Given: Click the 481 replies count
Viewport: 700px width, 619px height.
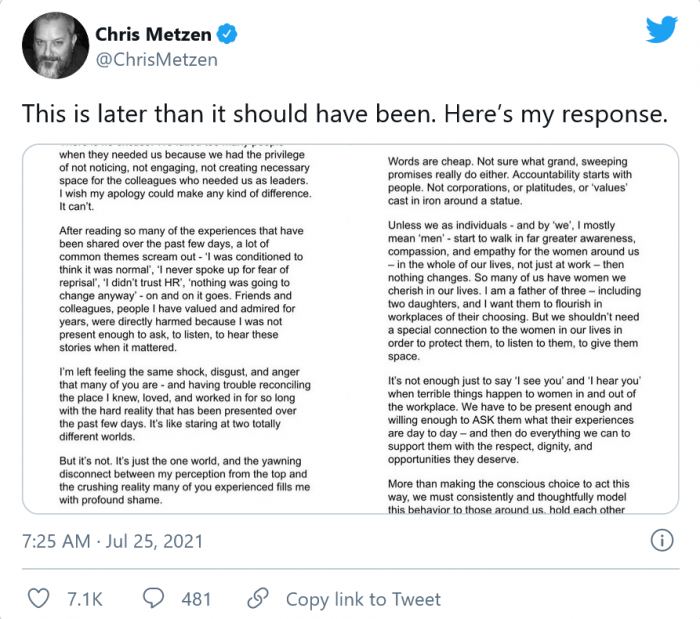Looking at the screenshot, I should tap(196, 599).
